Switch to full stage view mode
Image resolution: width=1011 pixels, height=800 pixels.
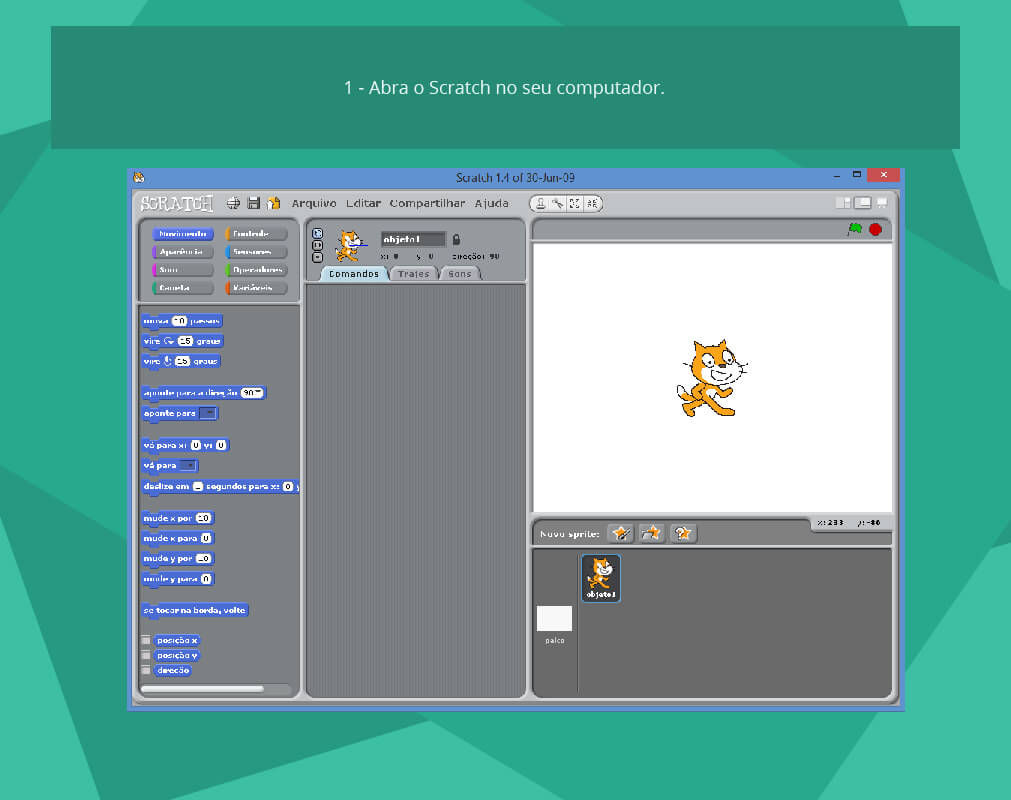point(863,203)
